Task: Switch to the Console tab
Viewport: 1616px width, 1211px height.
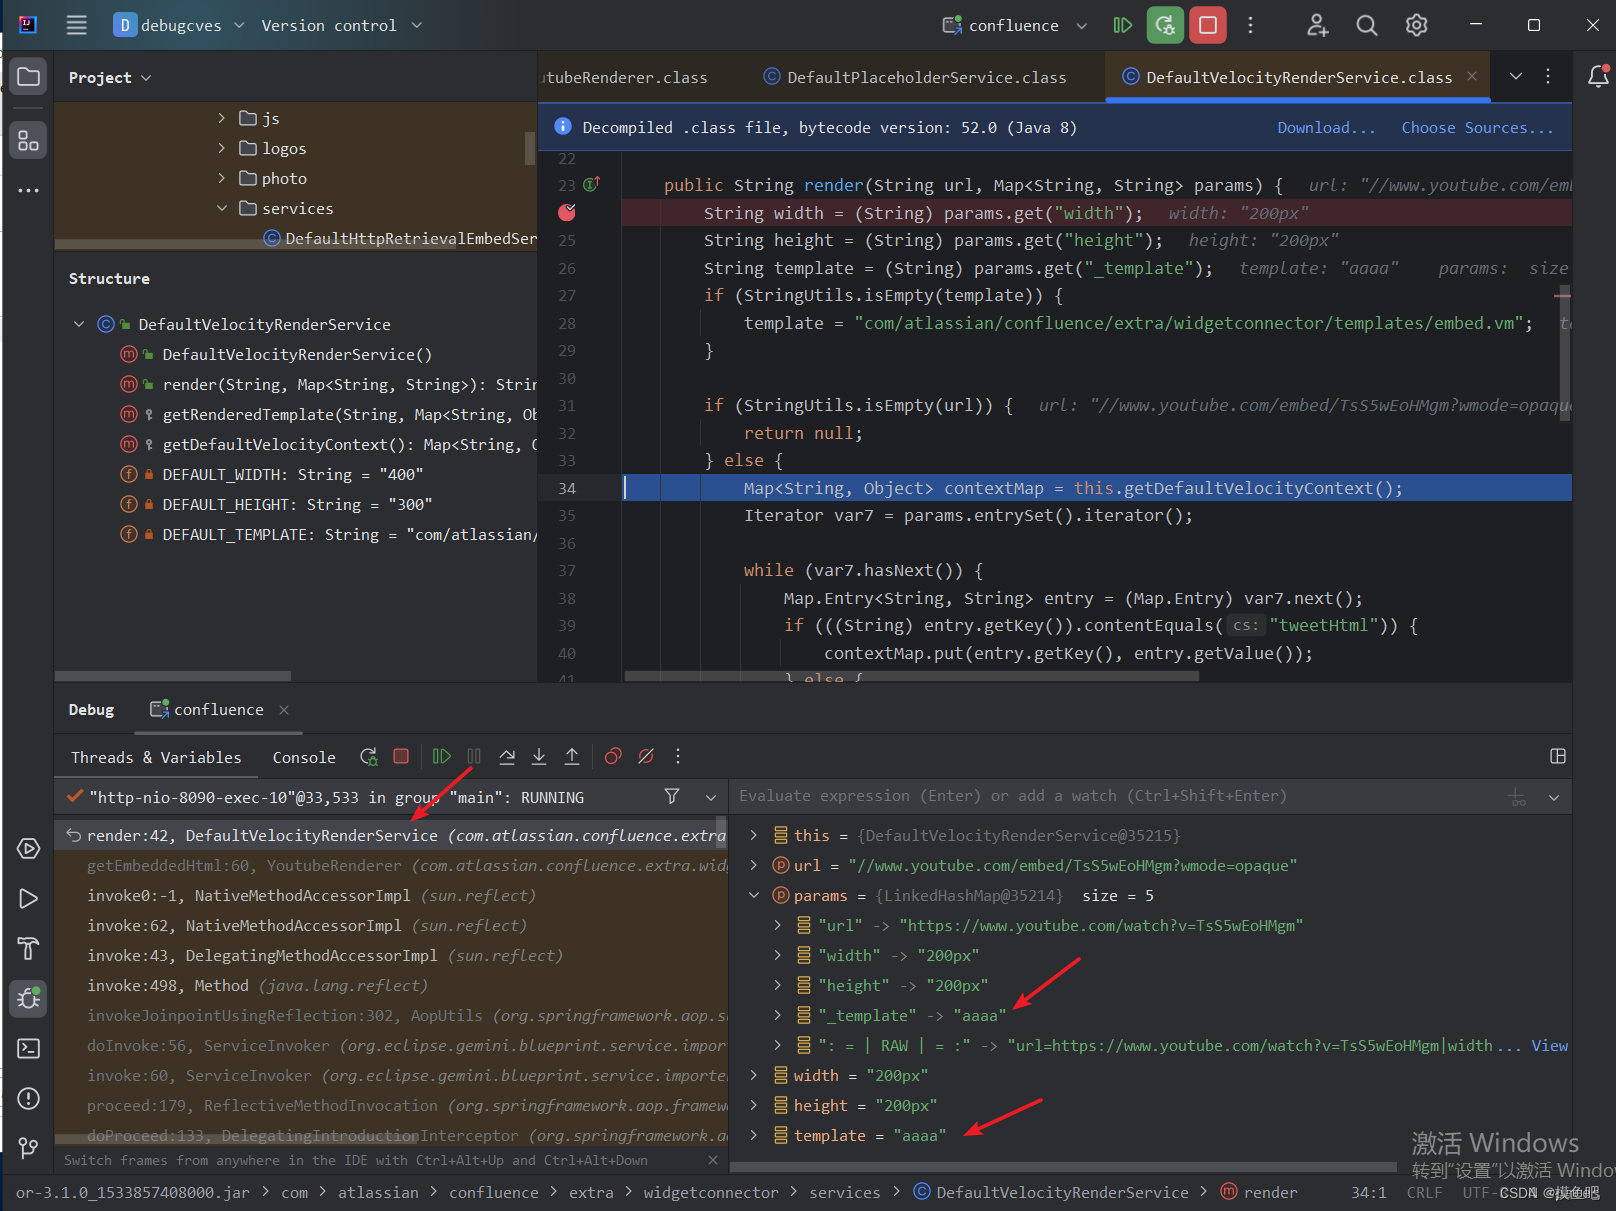Action: [303, 757]
